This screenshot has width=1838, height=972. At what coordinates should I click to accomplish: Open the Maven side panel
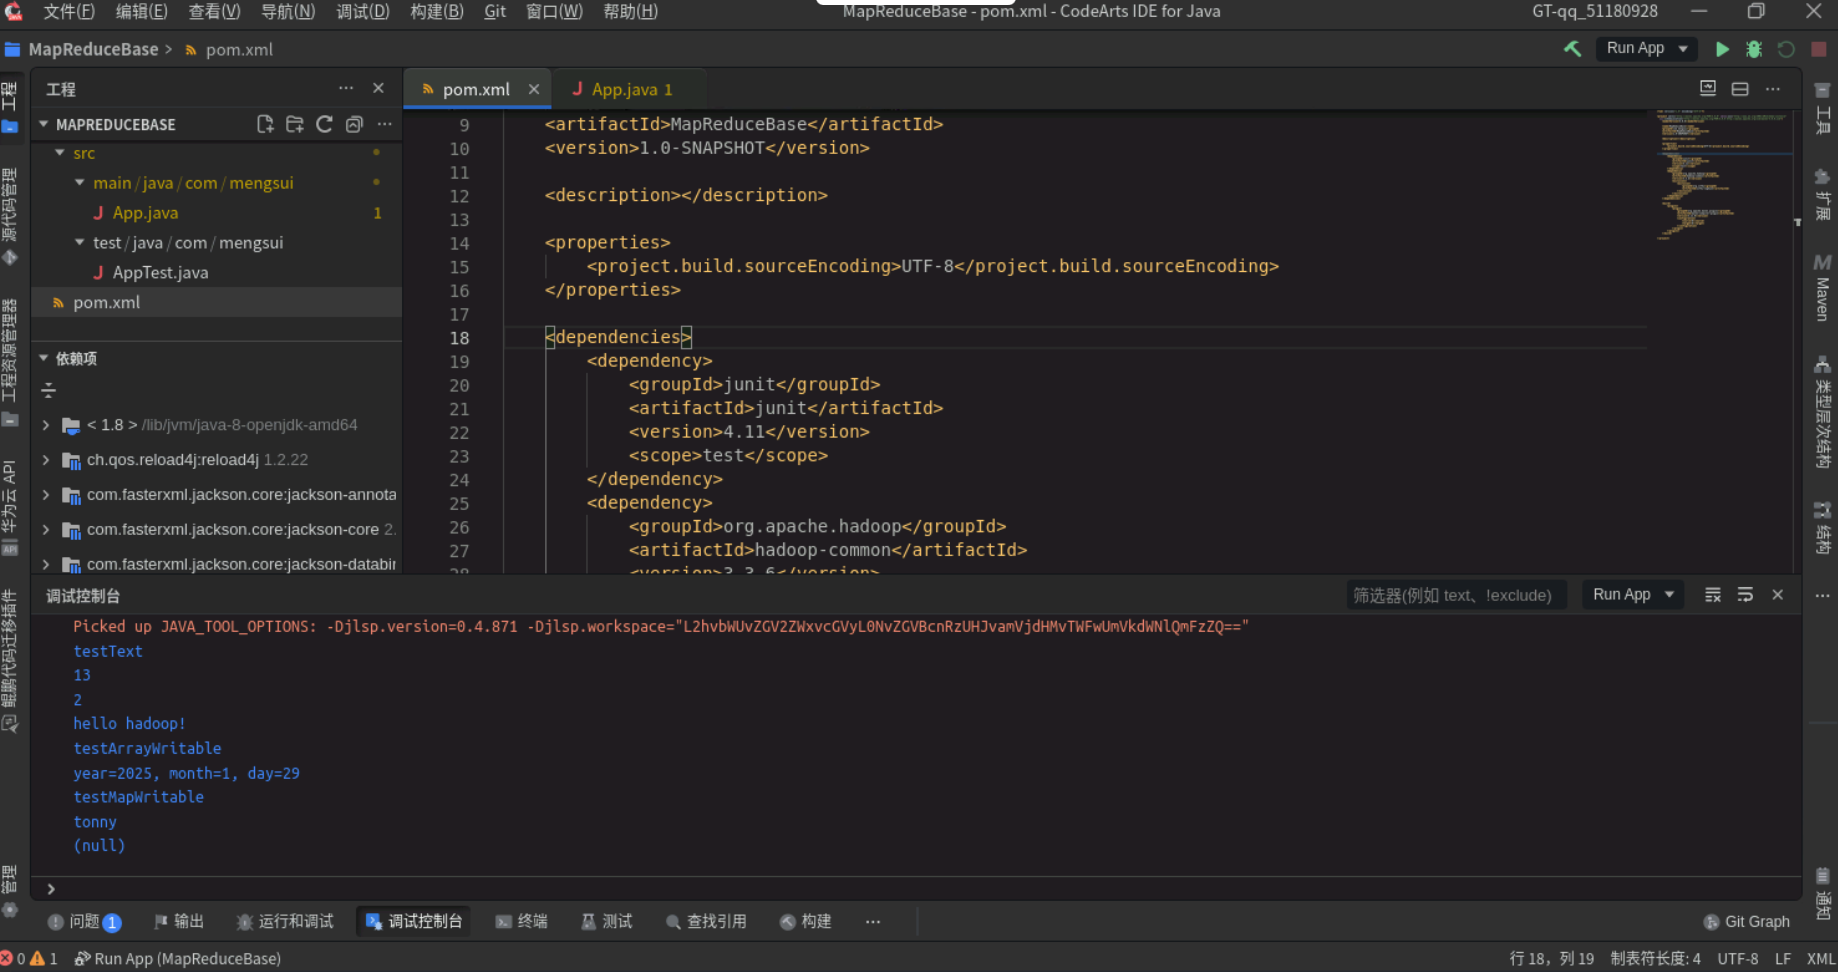[1822, 287]
